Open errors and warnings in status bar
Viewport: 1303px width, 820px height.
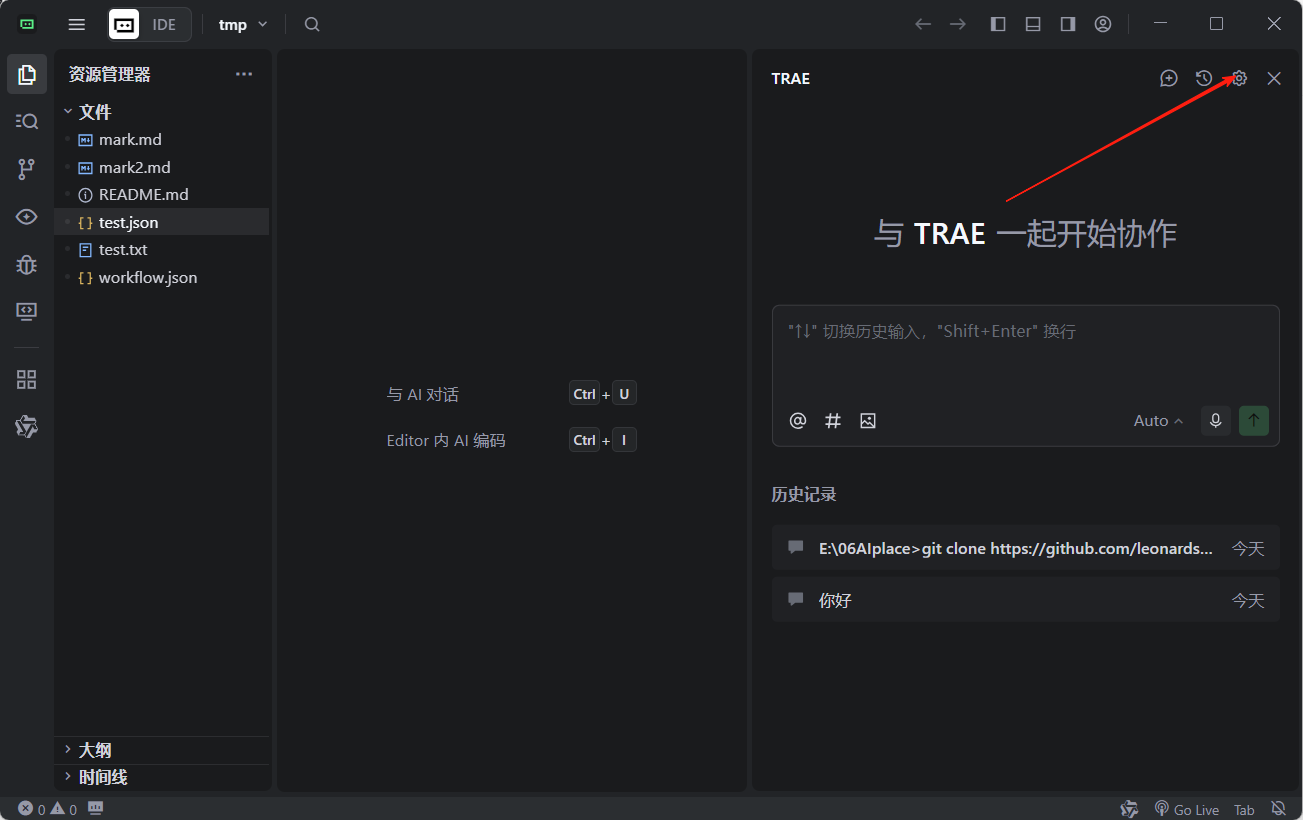(x=47, y=809)
